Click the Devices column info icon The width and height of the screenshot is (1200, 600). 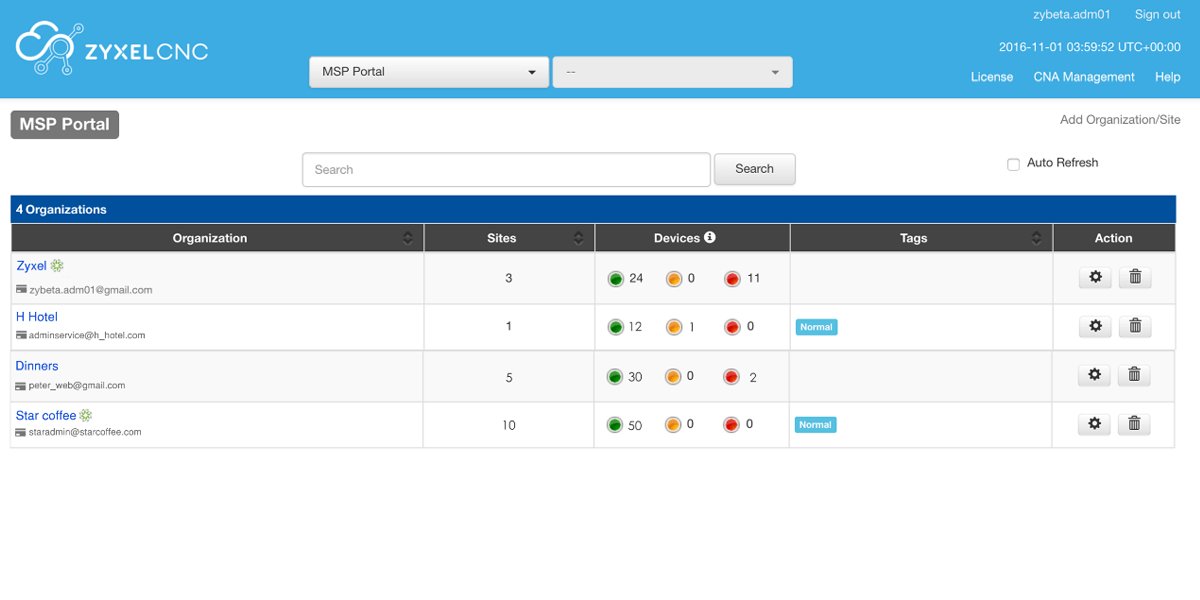(x=710, y=237)
